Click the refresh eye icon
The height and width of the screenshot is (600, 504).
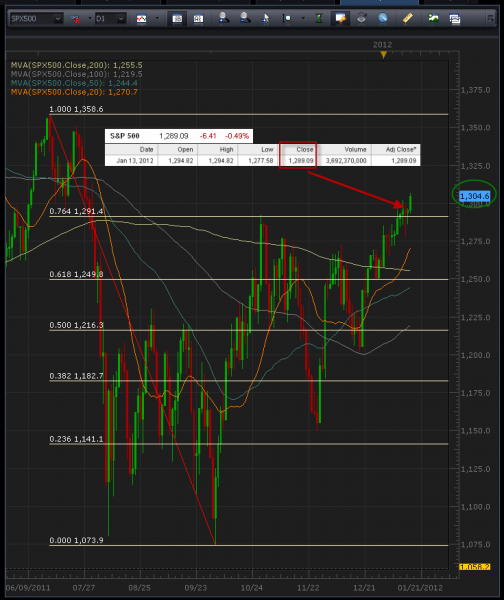click(x=362, y=18)
